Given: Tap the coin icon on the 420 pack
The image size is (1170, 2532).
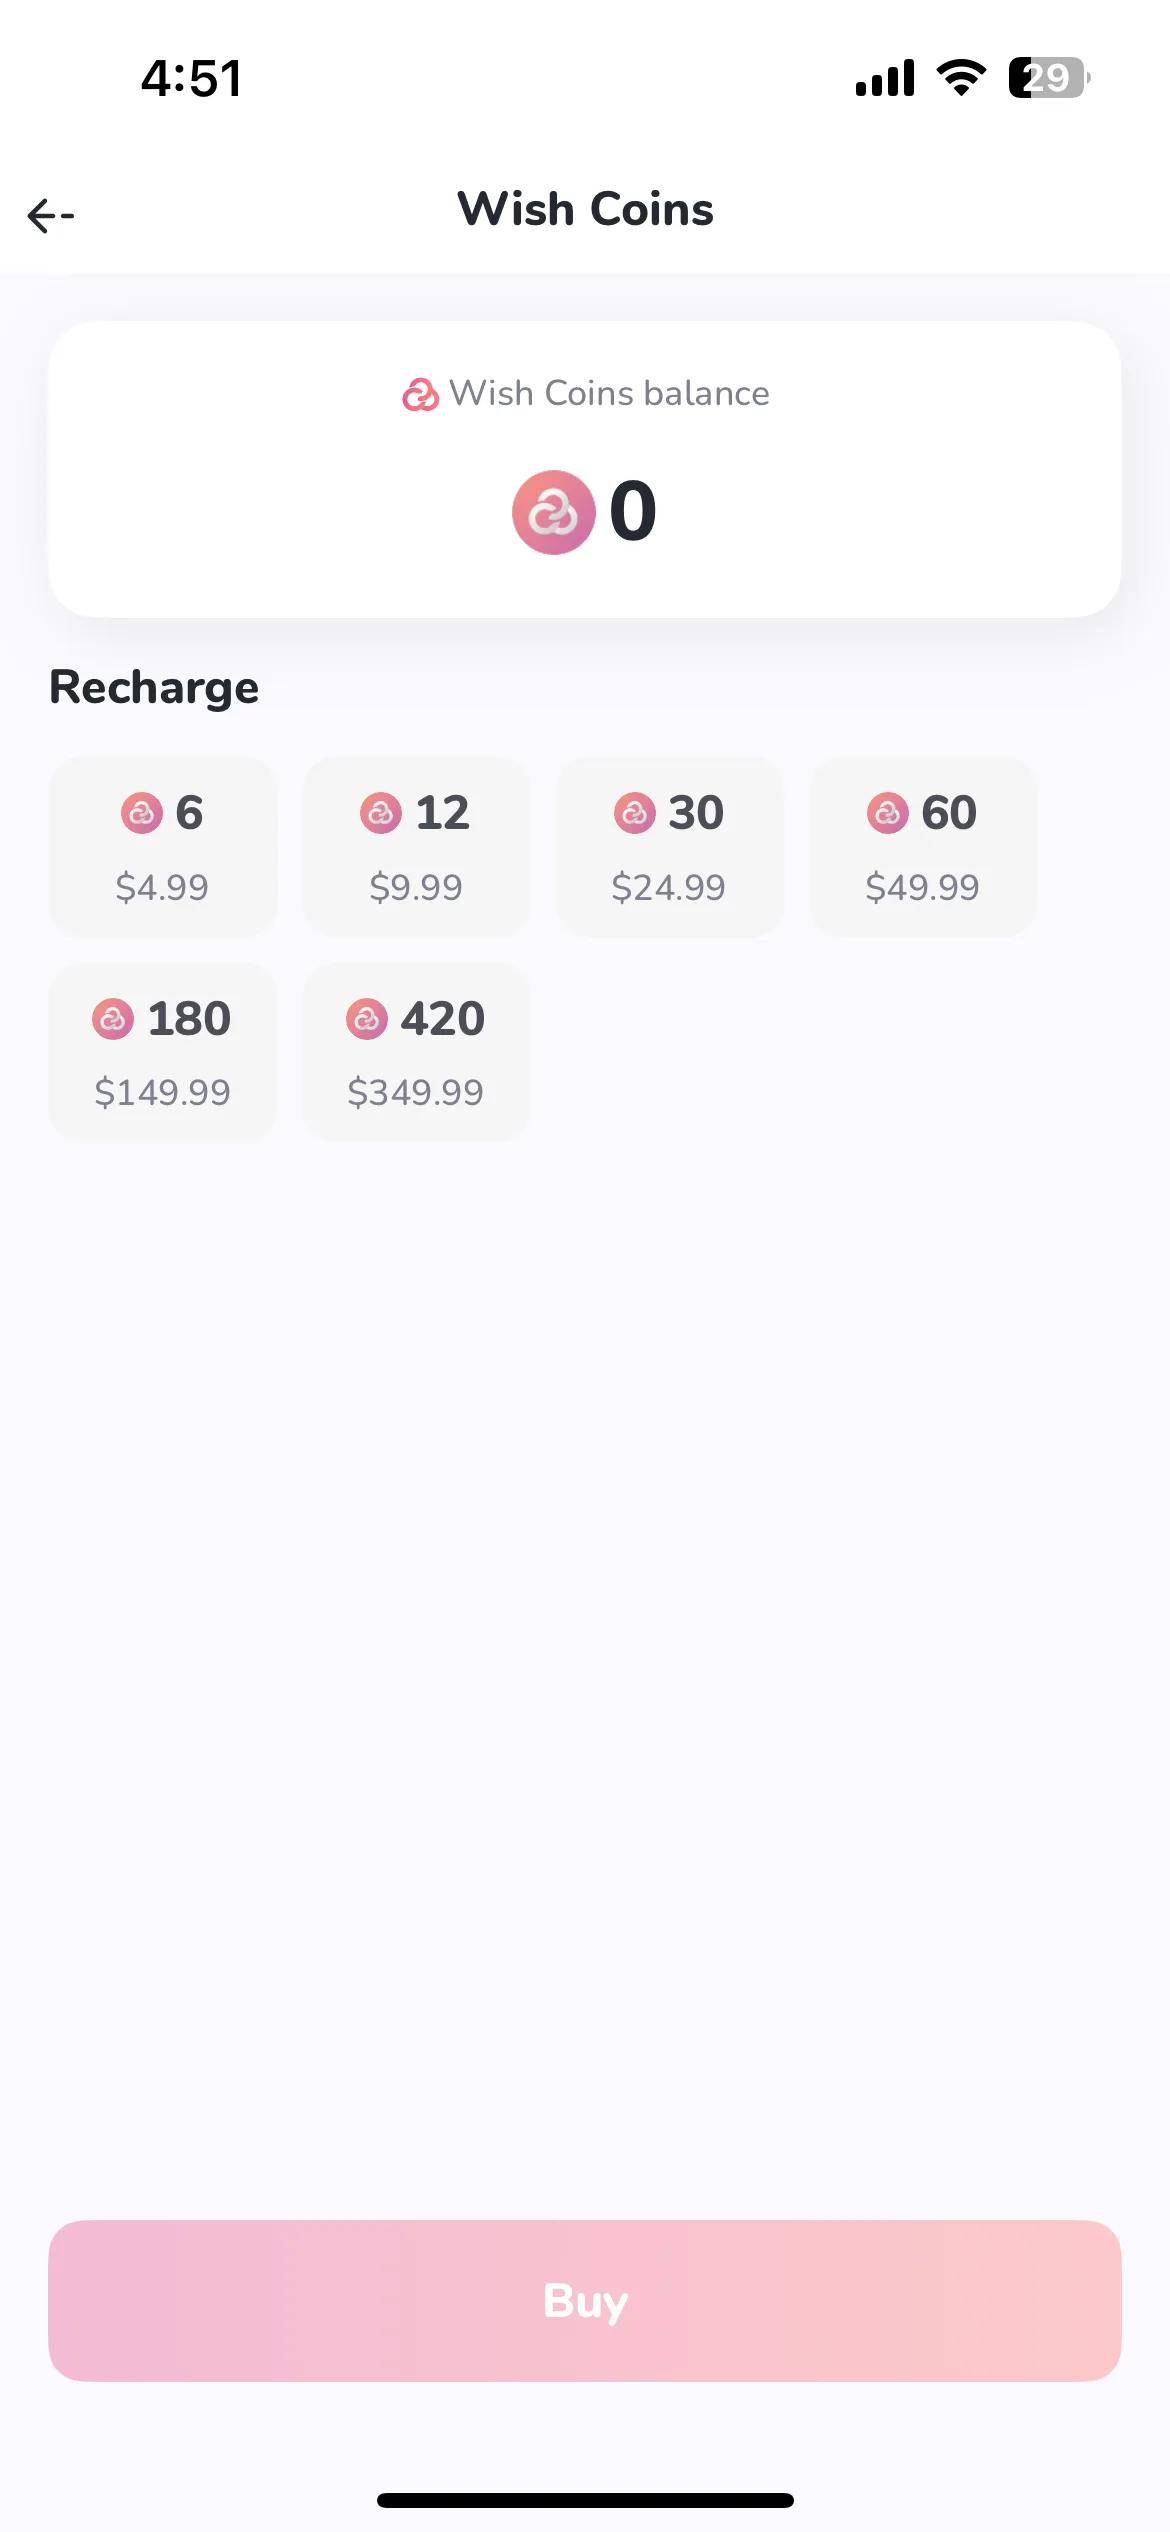Looking at the screenshot, I should click(x=367, y=1019).
